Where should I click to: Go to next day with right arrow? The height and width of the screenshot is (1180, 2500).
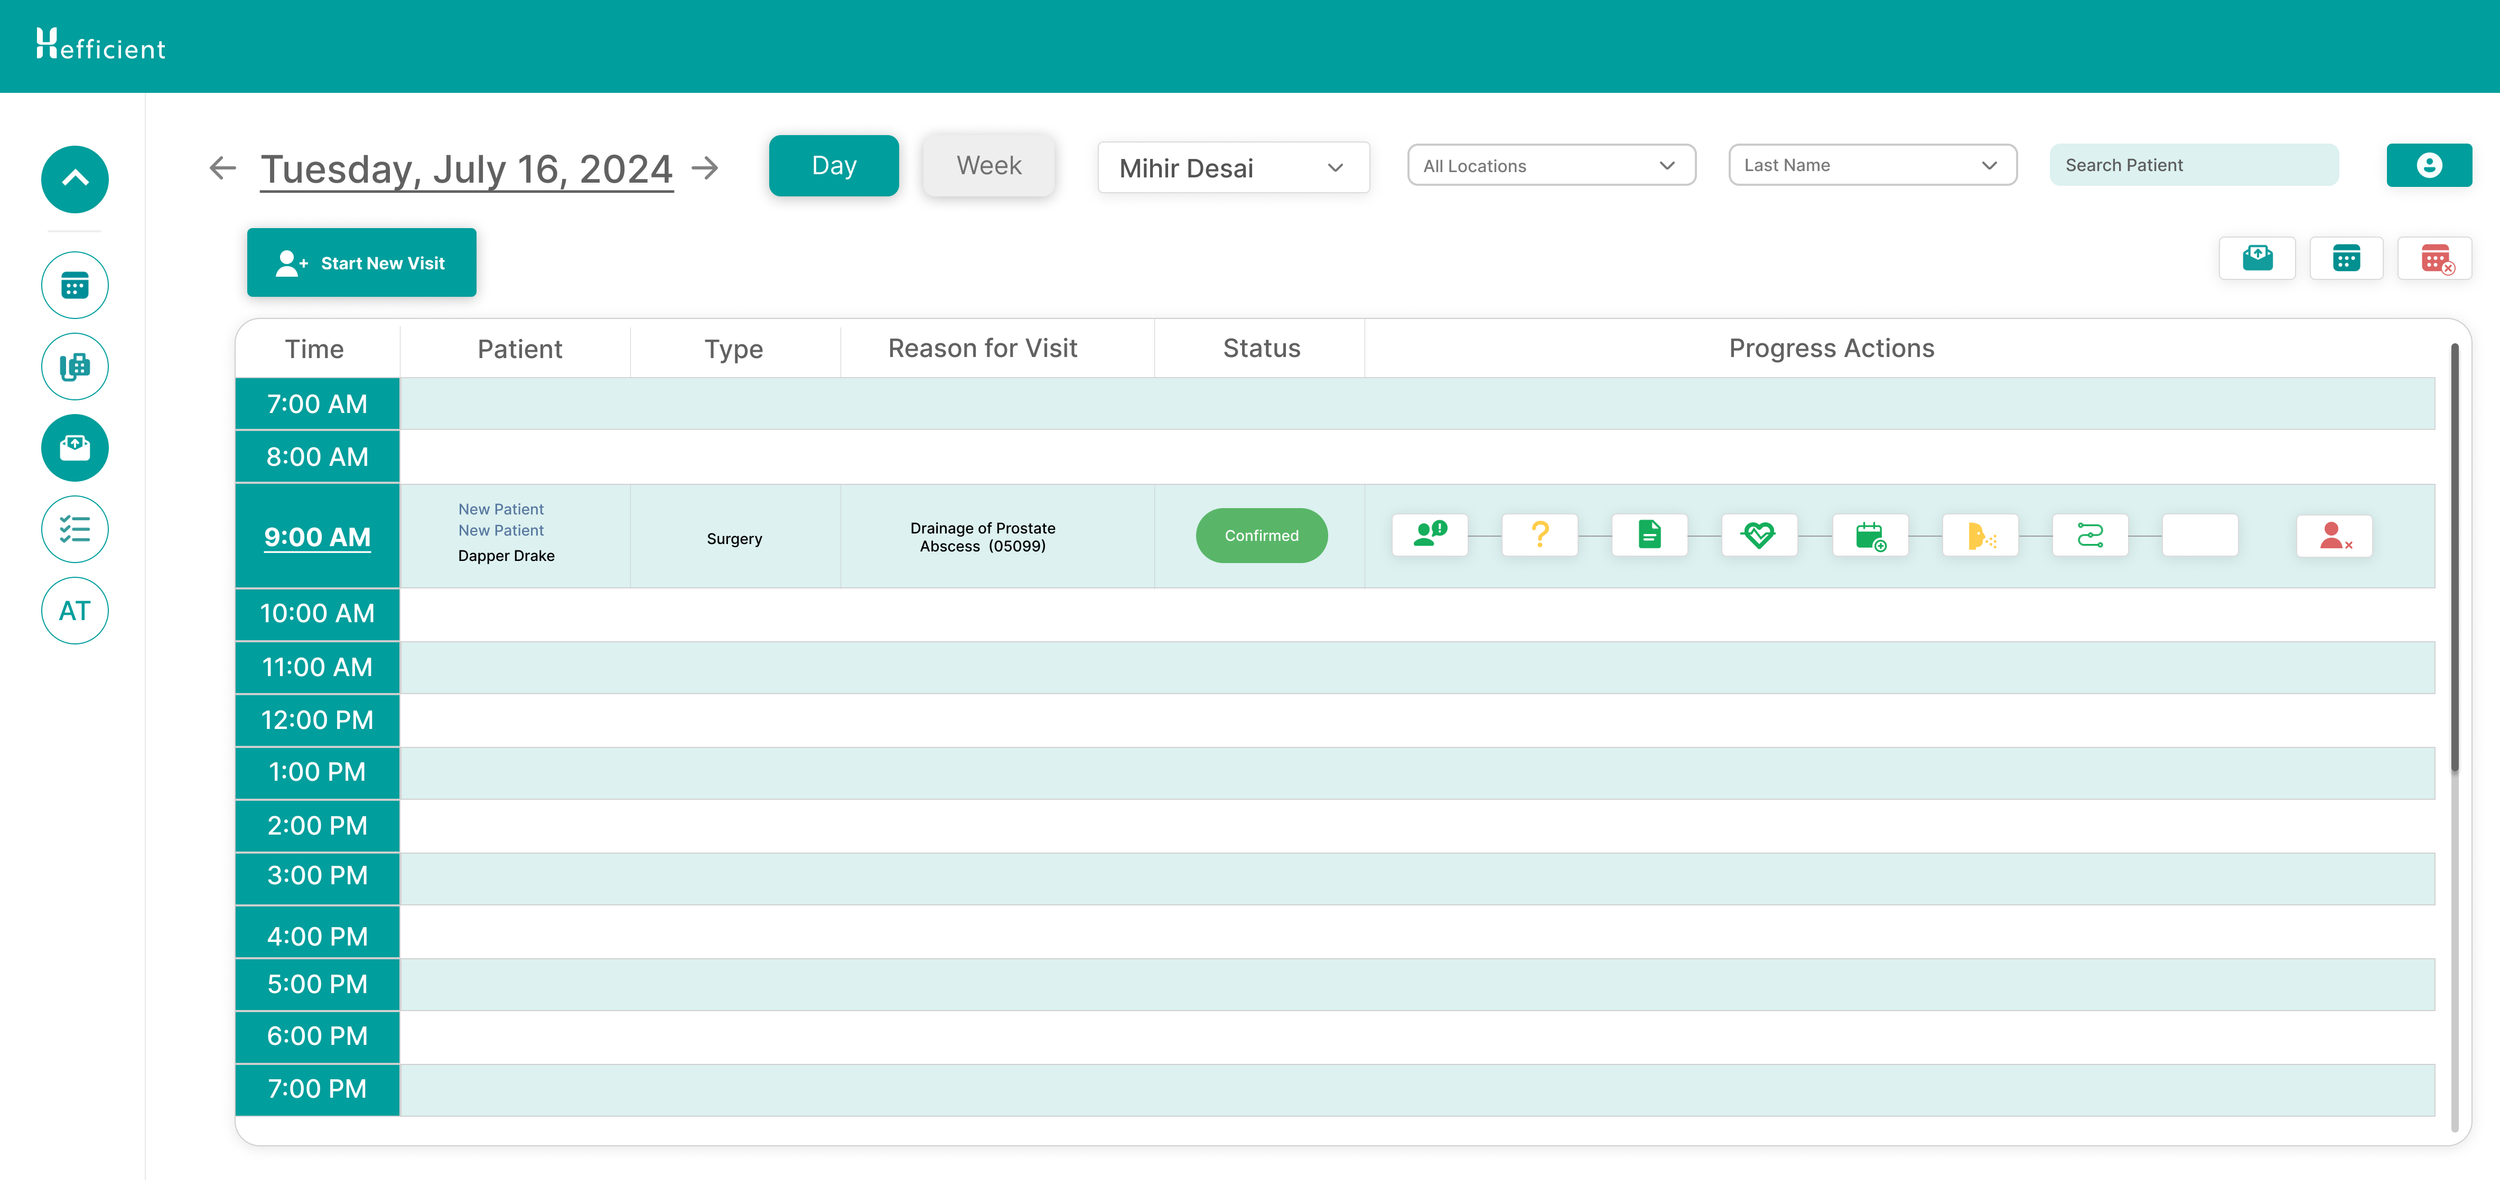(706, 168)
